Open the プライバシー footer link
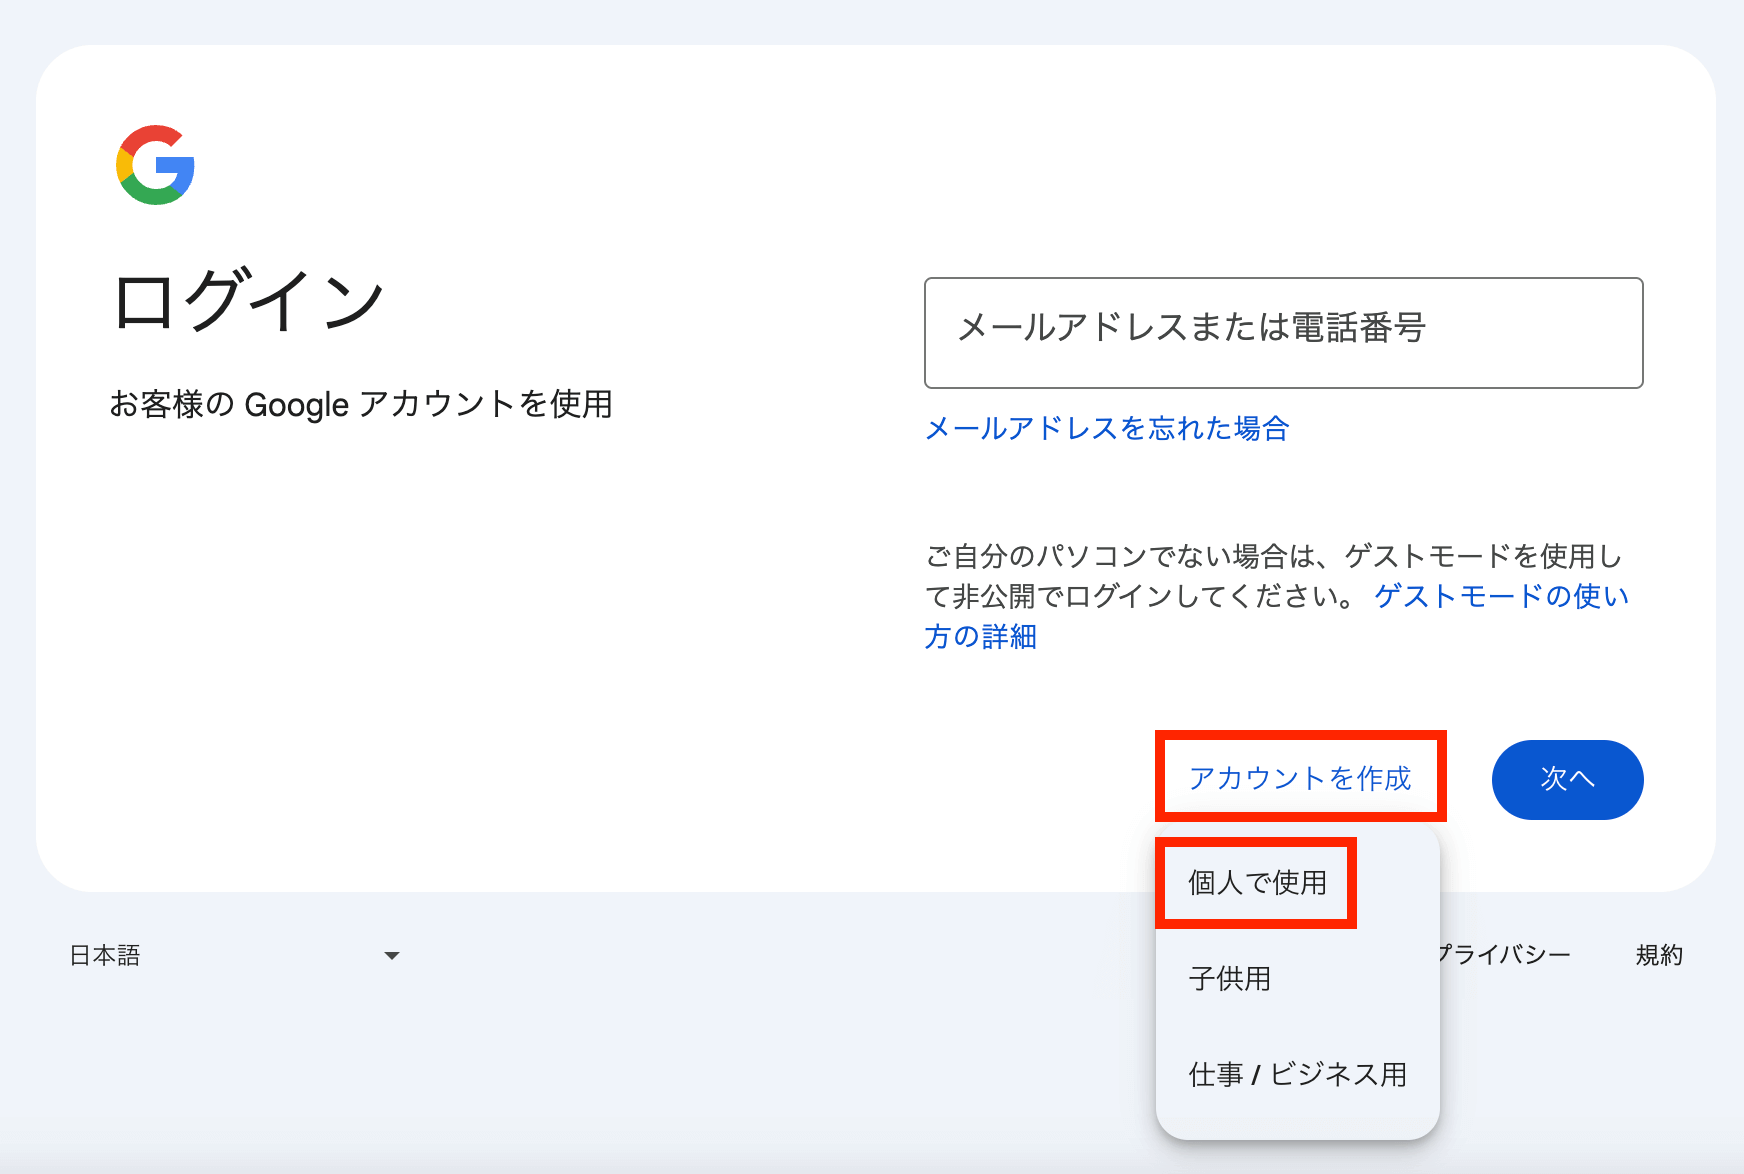 (1505, 955)
